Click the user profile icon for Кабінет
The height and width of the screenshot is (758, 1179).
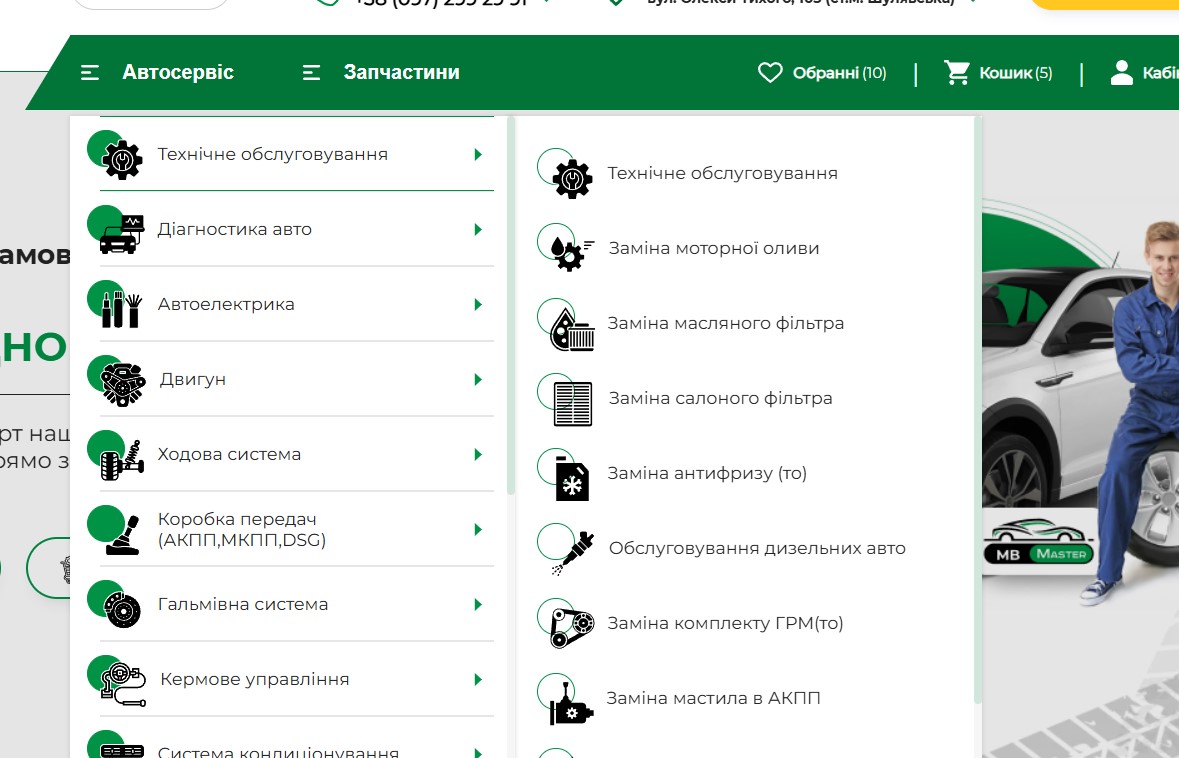1122,73
